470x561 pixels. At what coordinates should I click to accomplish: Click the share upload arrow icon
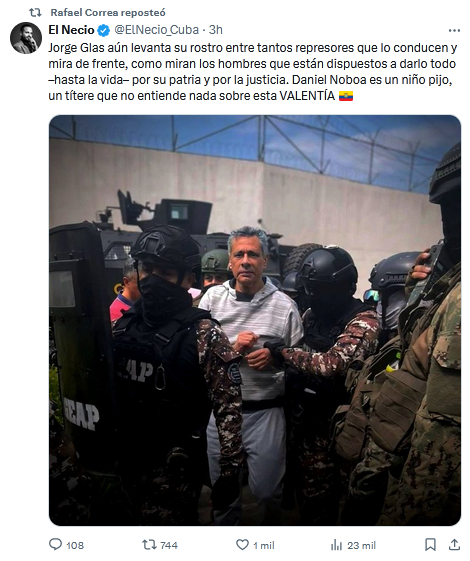[x=454, y=545]
